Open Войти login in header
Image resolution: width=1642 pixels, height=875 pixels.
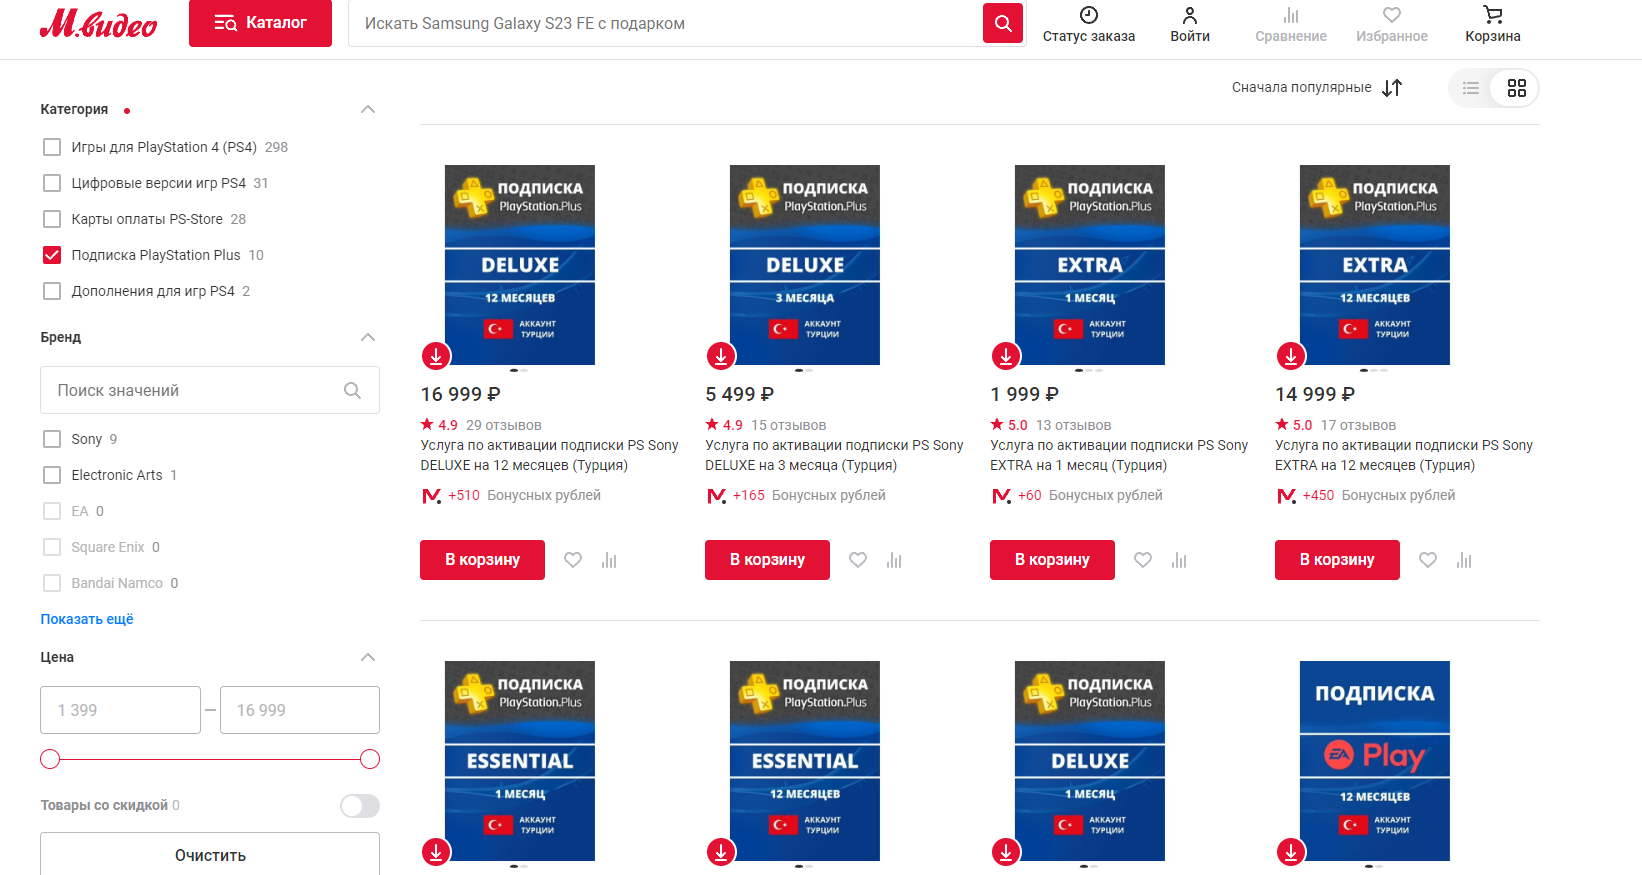pos(1189,24)
